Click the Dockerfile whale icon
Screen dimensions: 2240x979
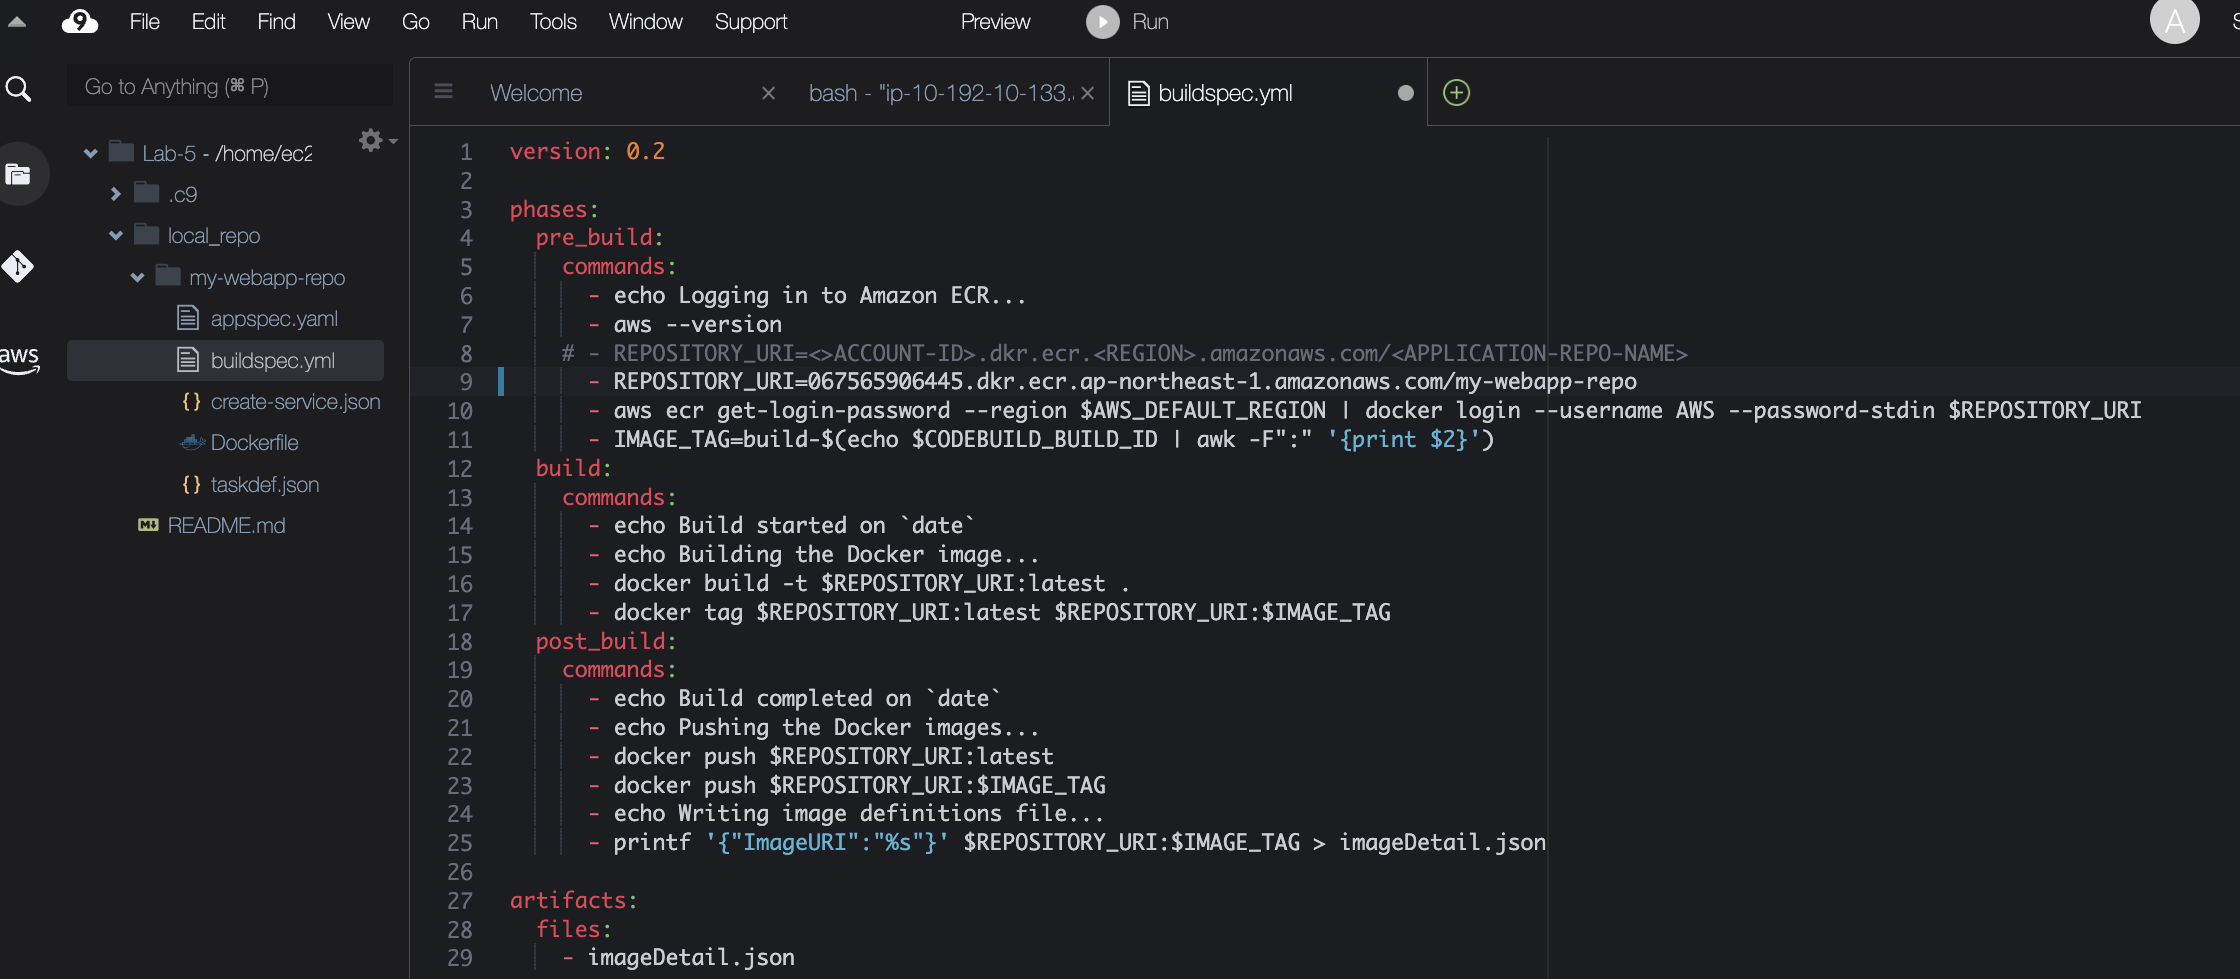pos(192,442)
